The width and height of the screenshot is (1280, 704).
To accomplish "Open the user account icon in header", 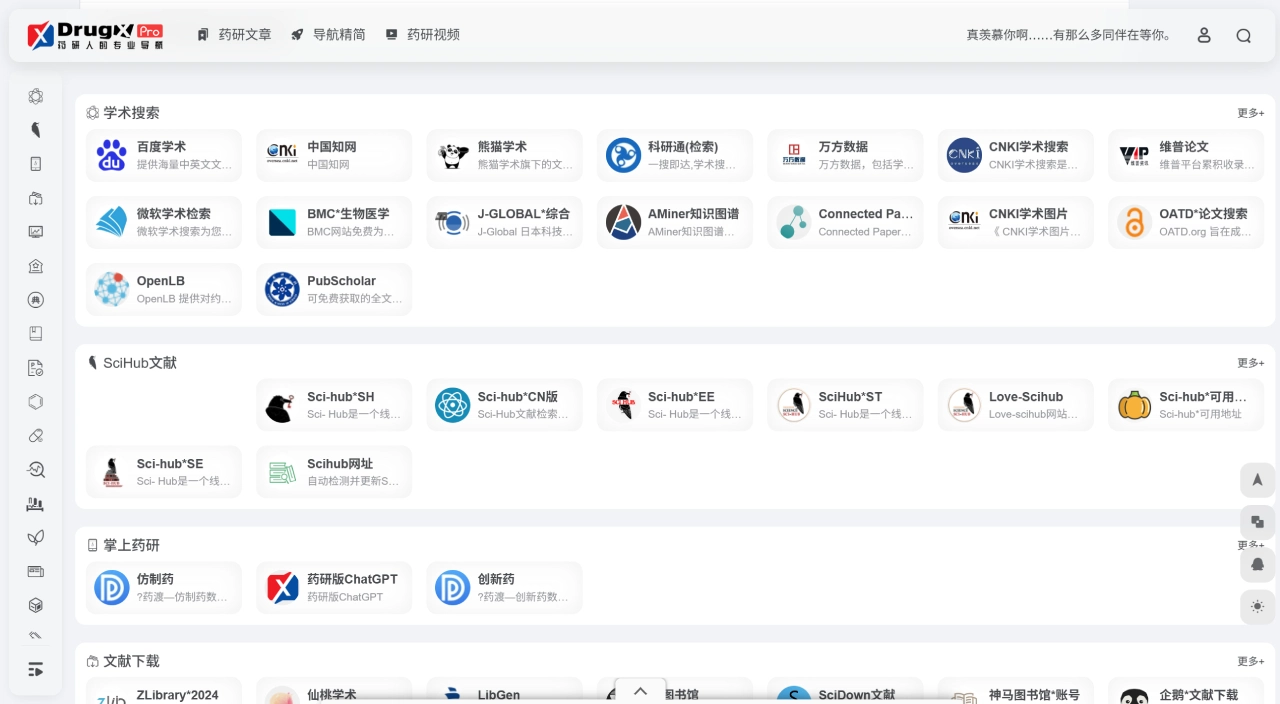I will 1204,35.
